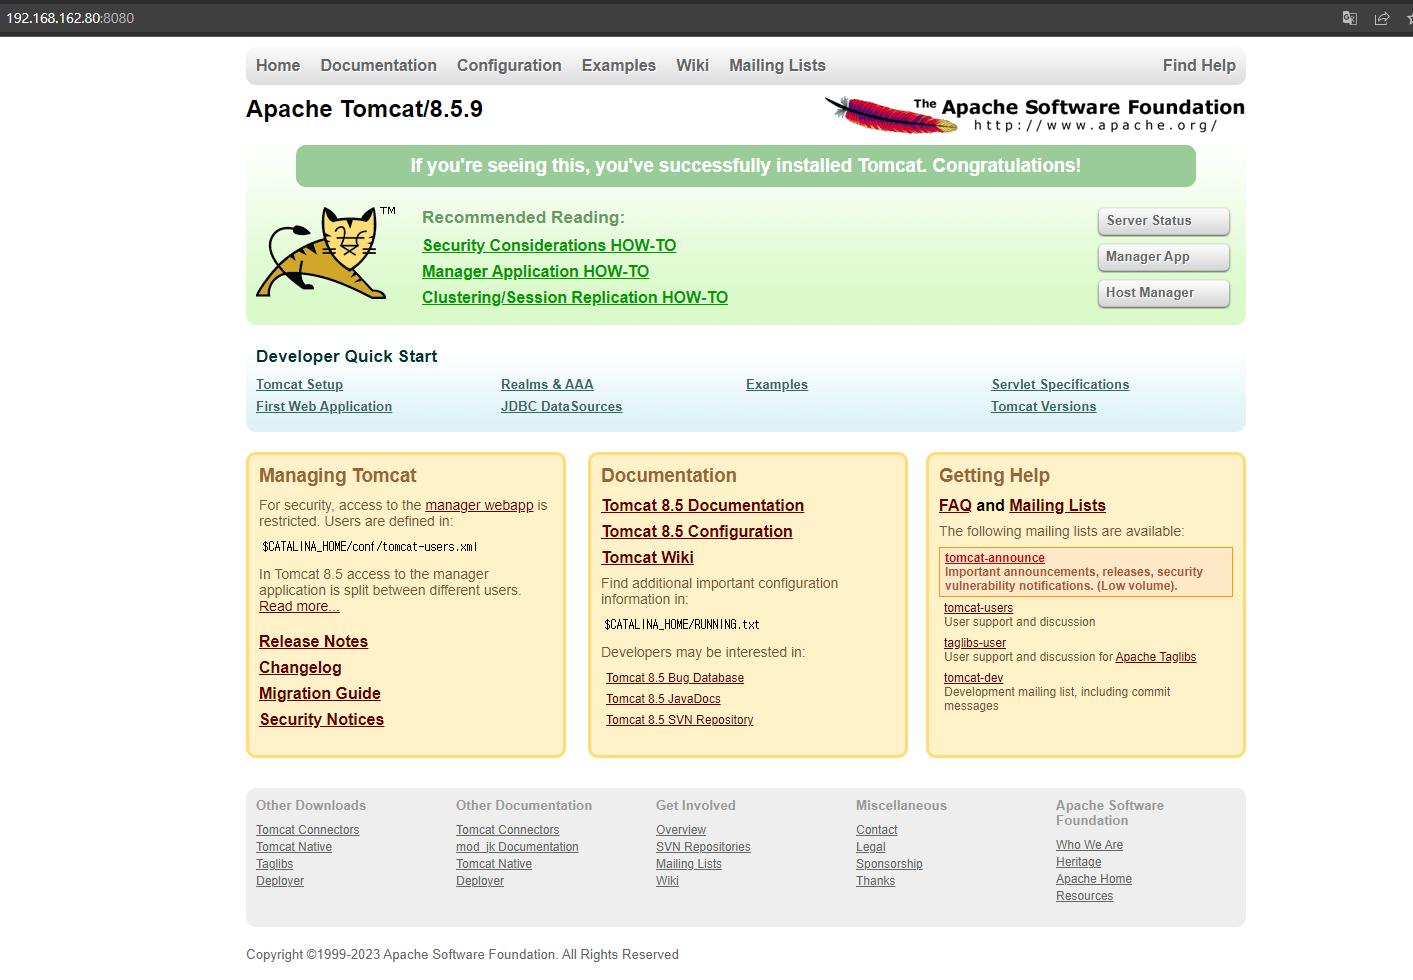
Task: Open the Heritage link
Action: coord(1078,862)
